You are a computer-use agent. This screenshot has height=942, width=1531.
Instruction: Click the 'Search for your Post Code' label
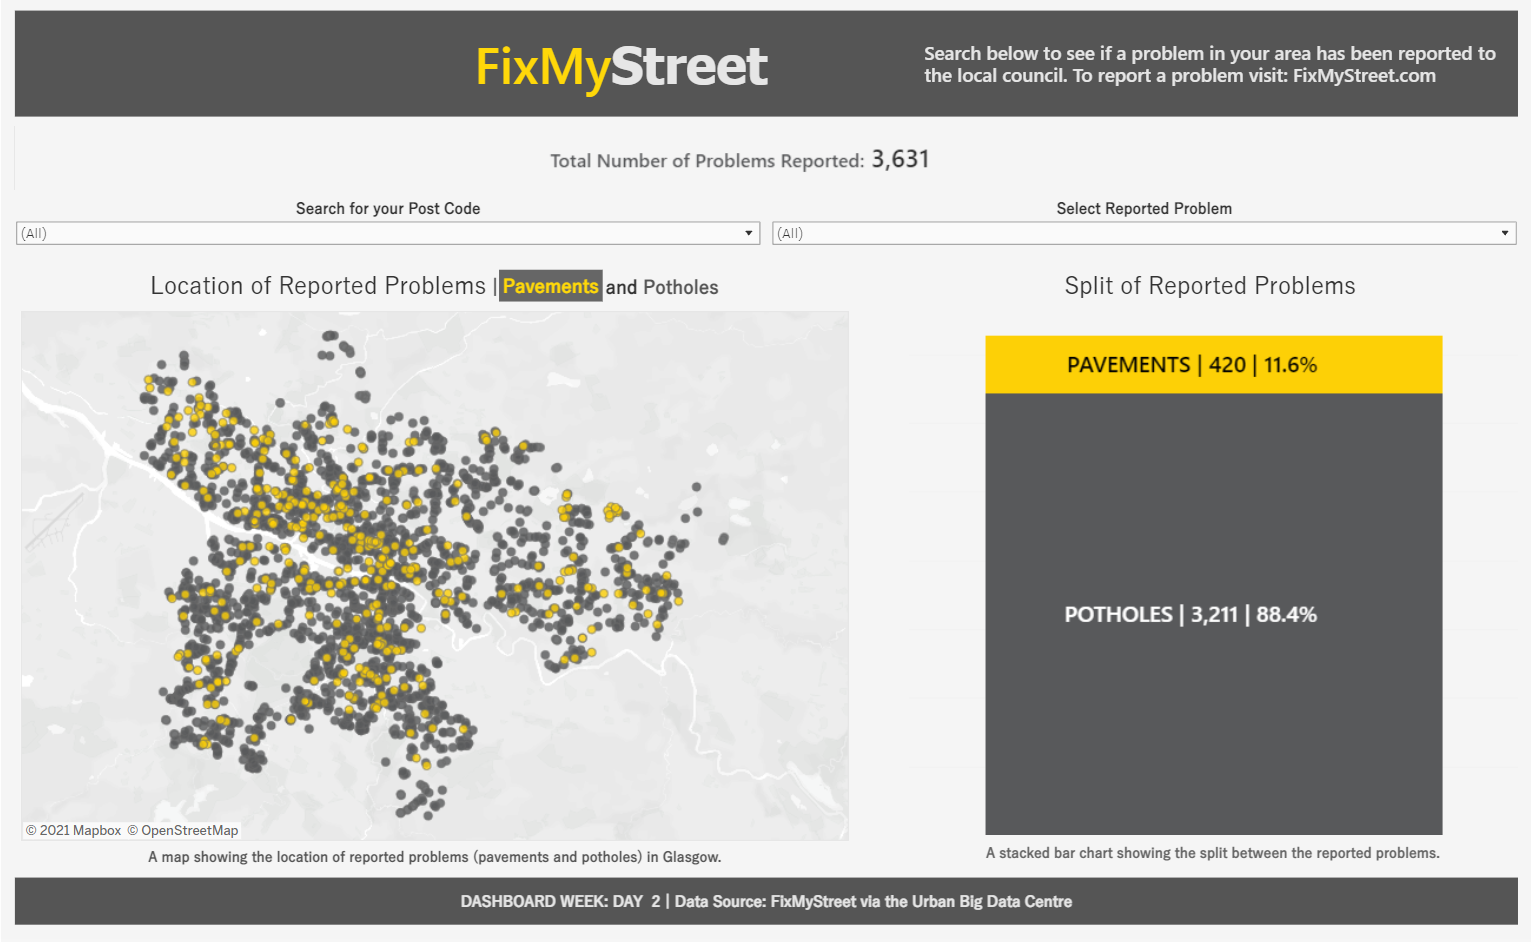click(388, 208)
